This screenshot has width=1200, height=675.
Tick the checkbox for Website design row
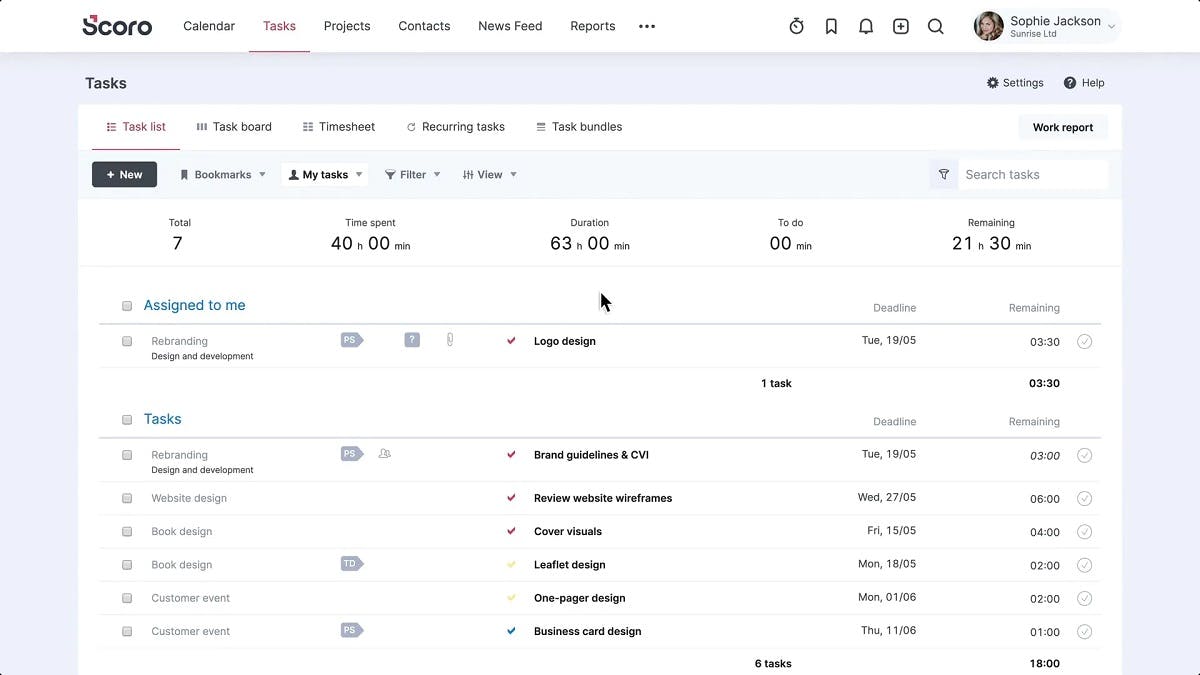click(127, 498)
